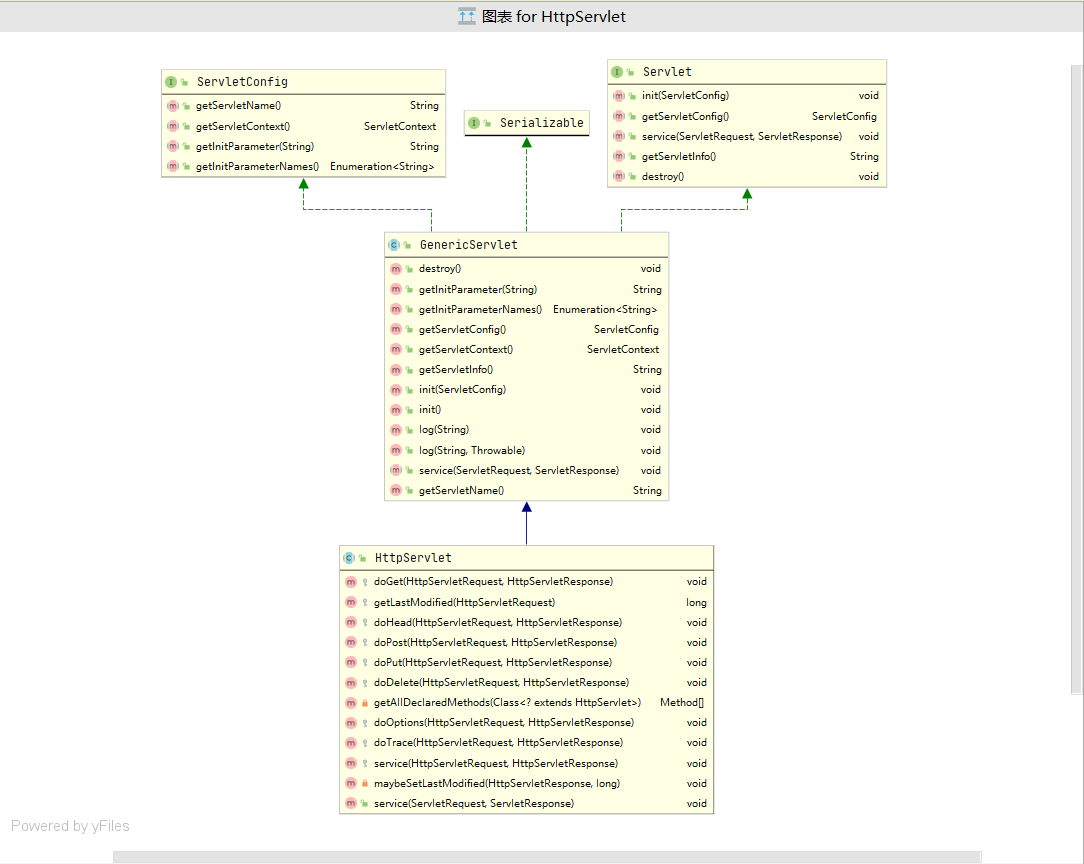The width and height of the screenshot is (1084, 864).
Task: Select the class icon beside GenericServlet
Action: 395,244
